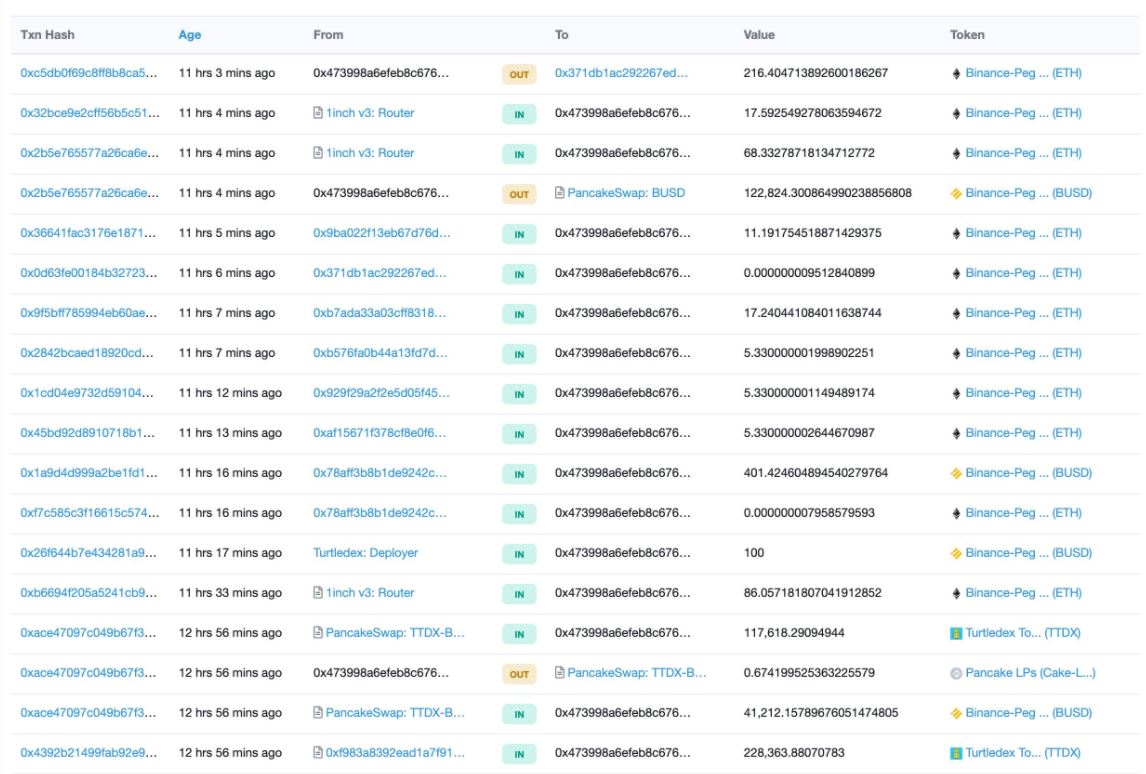Open transaction 0x45bd92d8910718b1
Image resolution: width=1146 pixels, height=774 pixels.
(88, 433)
